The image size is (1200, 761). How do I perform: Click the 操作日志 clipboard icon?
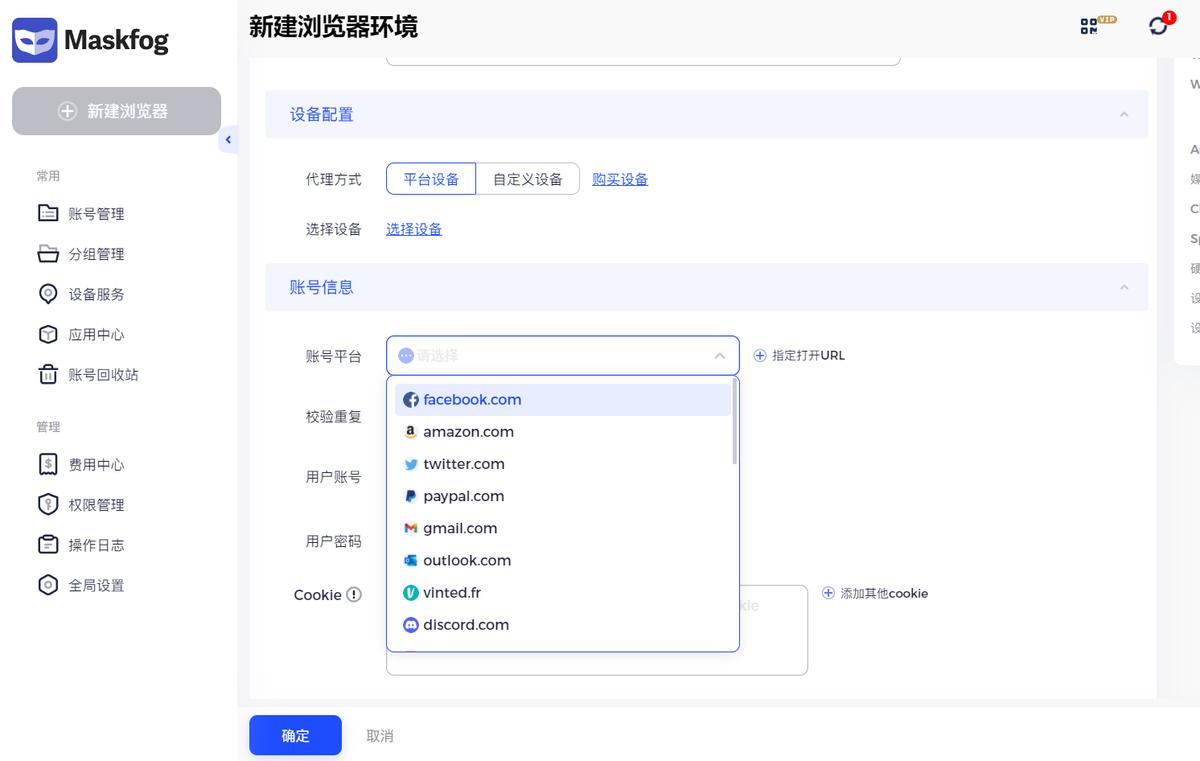pos(48,545)
